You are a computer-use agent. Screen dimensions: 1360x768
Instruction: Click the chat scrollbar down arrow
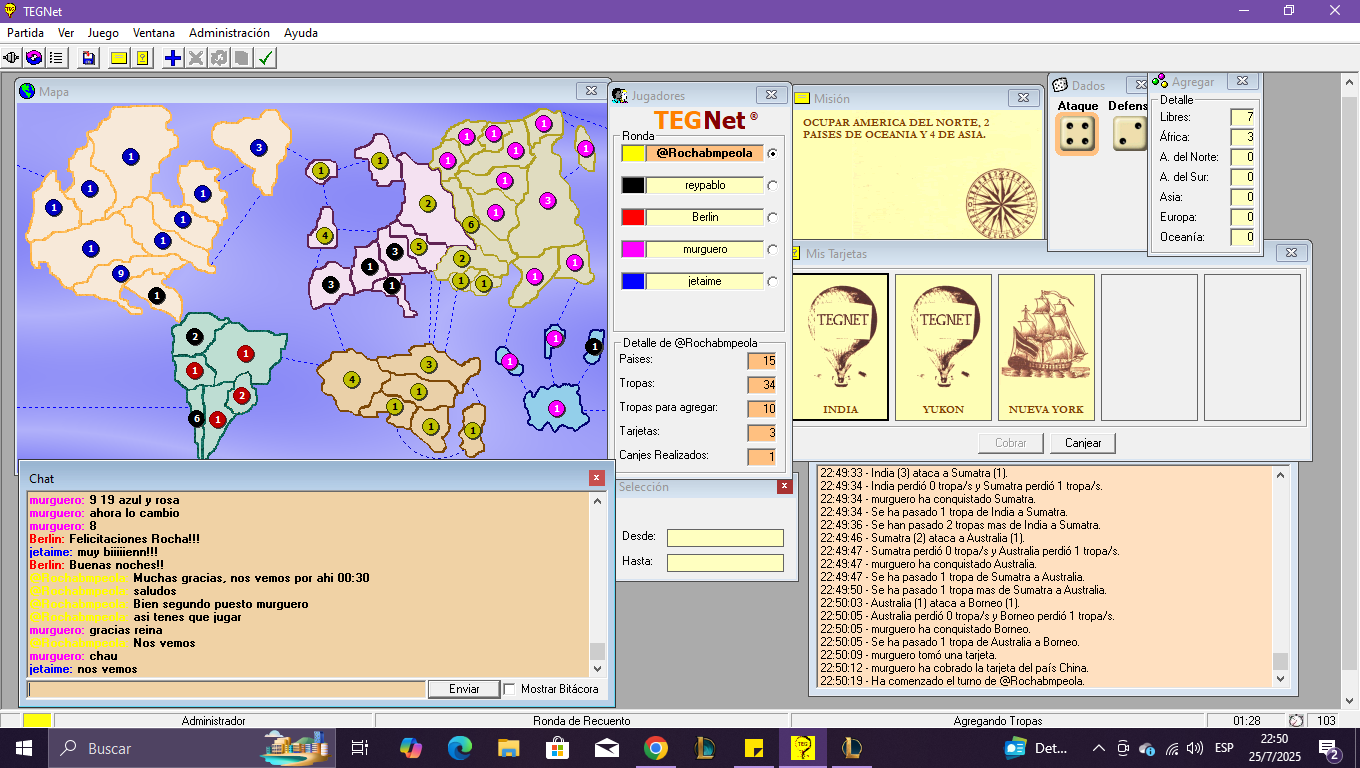point(597,669)
